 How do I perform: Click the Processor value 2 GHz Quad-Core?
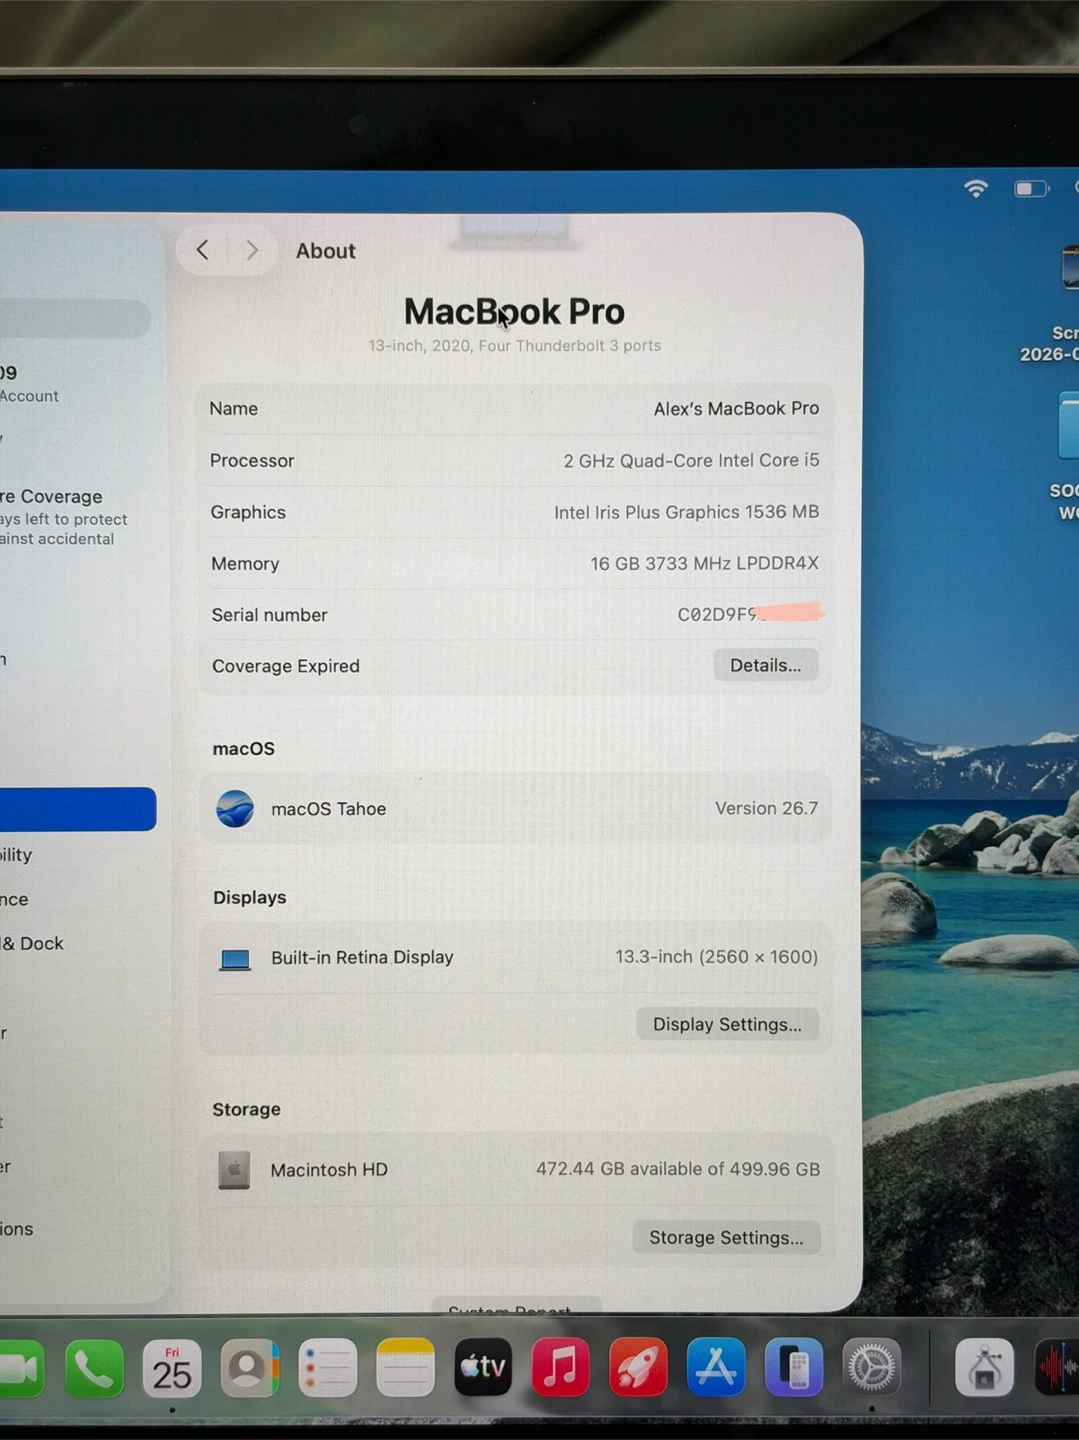point(691,460)
